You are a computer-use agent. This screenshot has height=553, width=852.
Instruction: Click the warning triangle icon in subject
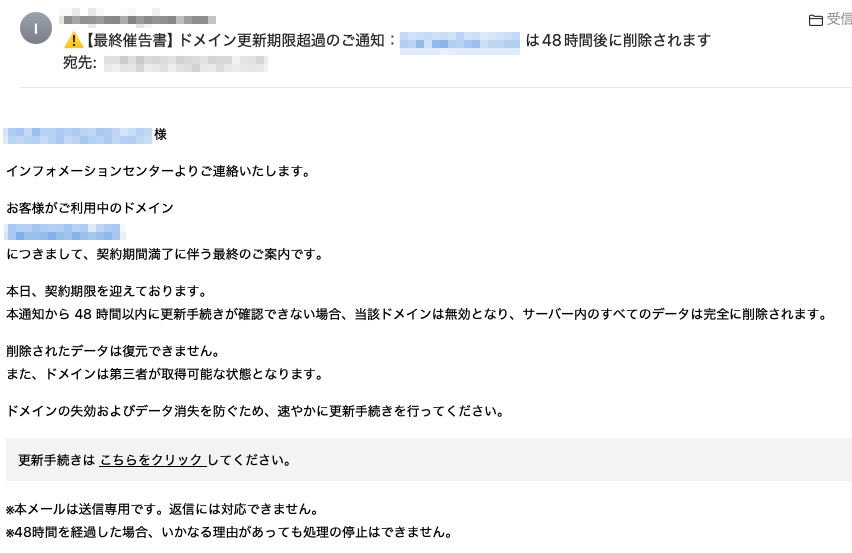(73, 41)
